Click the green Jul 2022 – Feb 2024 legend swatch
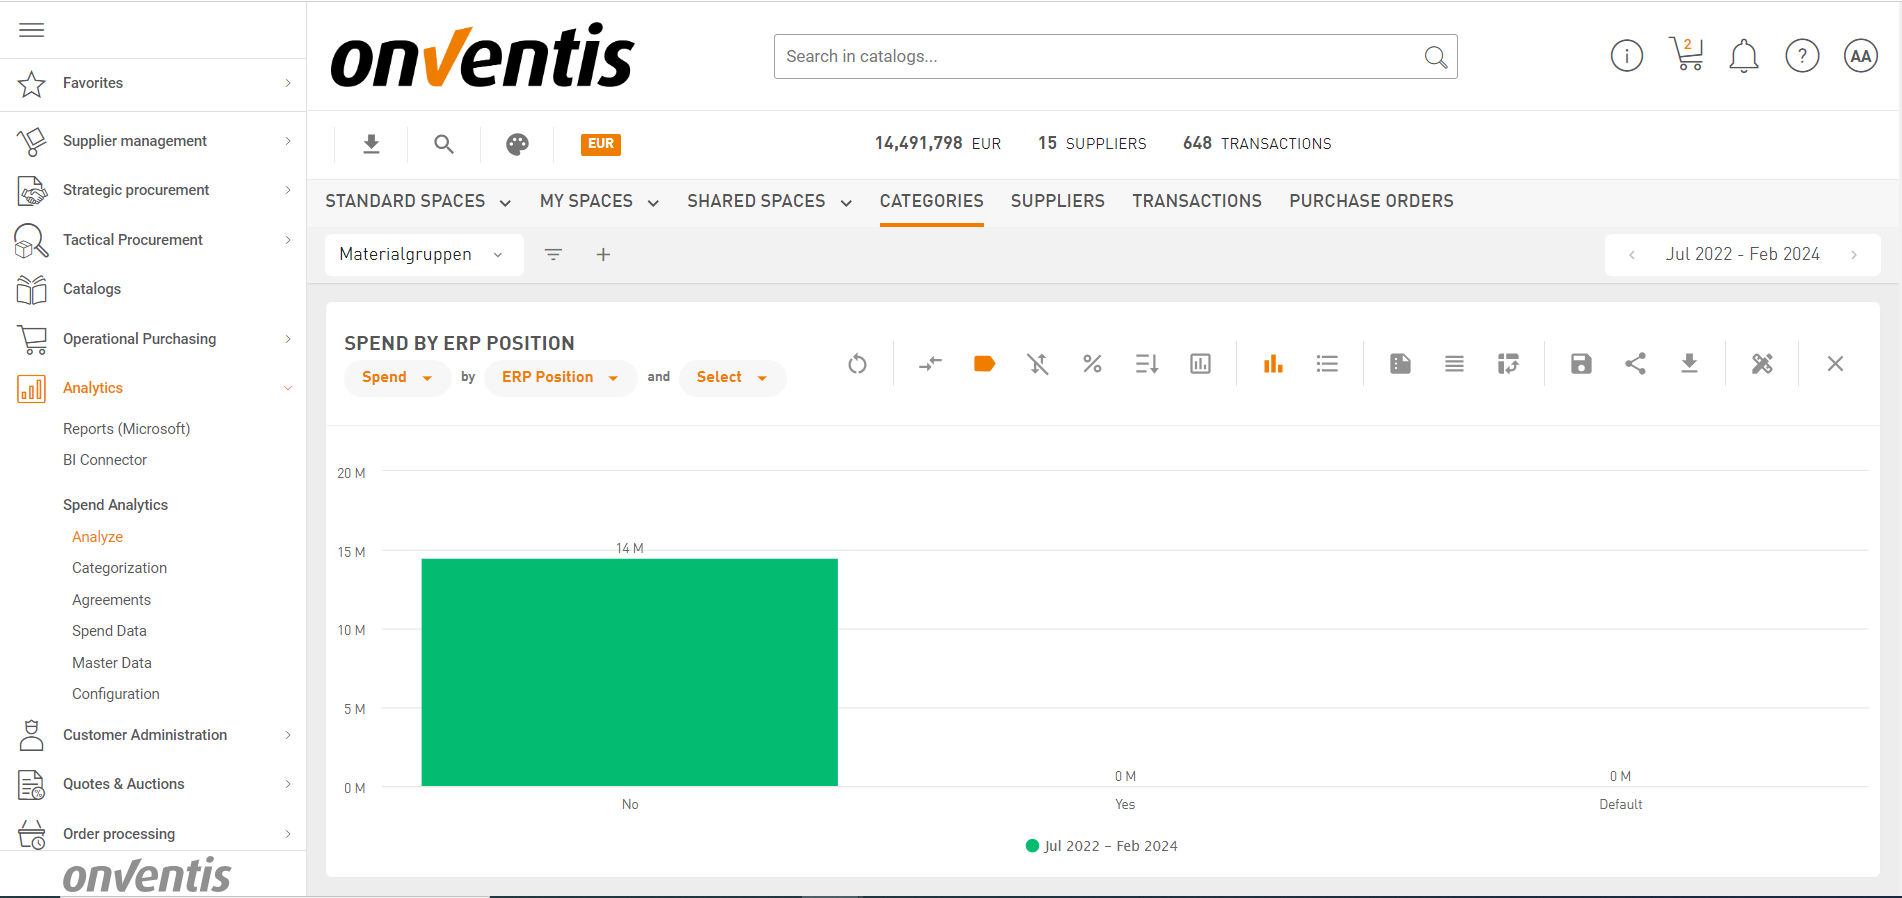The image size is (1902, 898). pos(1032,846)
